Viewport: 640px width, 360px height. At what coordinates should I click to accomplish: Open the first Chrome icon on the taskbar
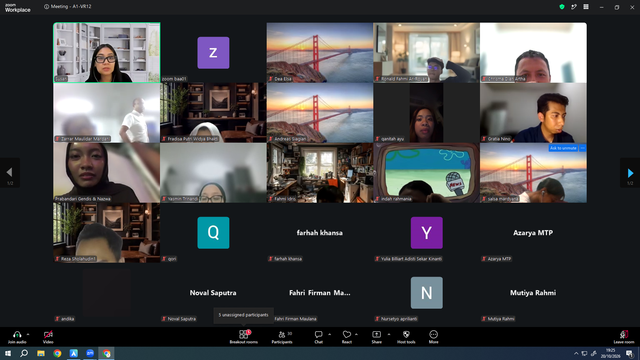coord(57,353)
